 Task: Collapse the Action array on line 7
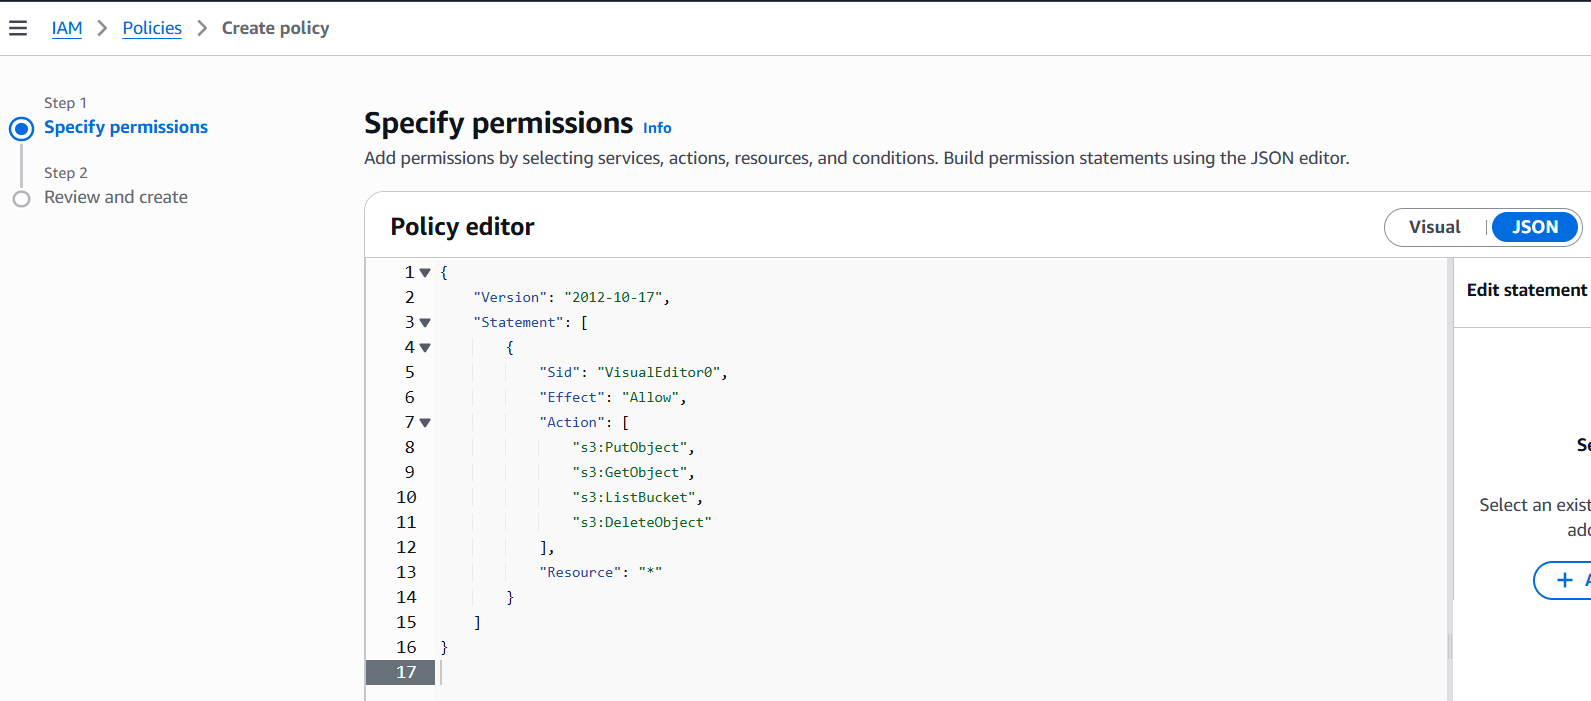(x=425, y=423)
